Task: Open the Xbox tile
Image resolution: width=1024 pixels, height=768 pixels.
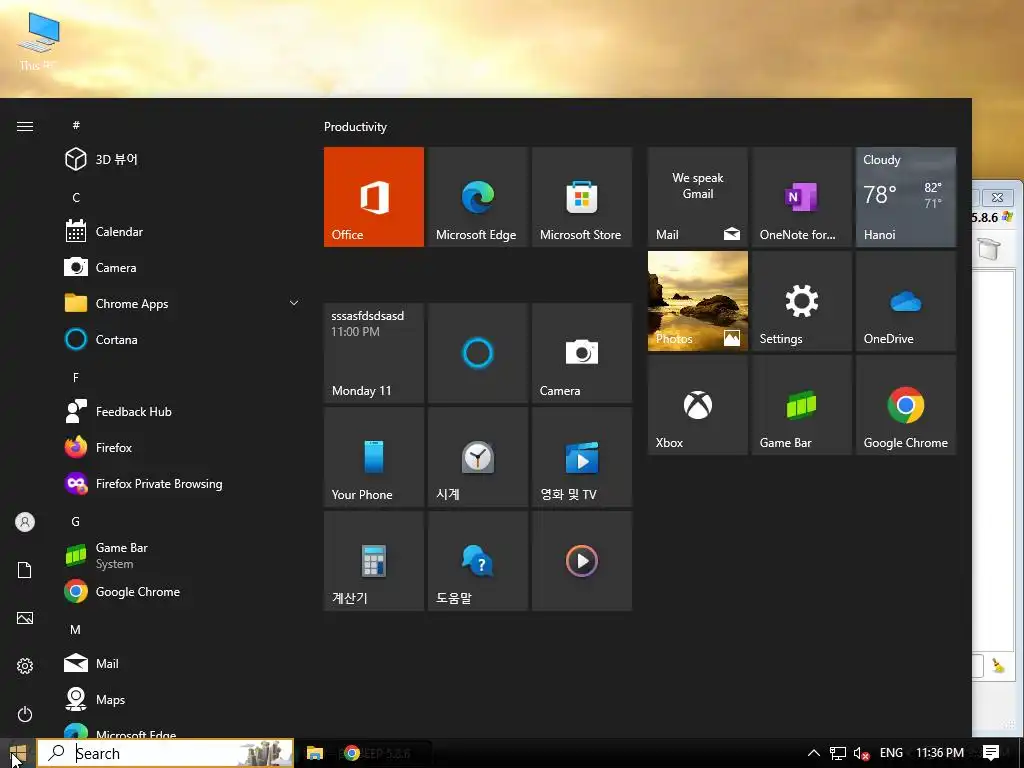Action: coord(697,404)
